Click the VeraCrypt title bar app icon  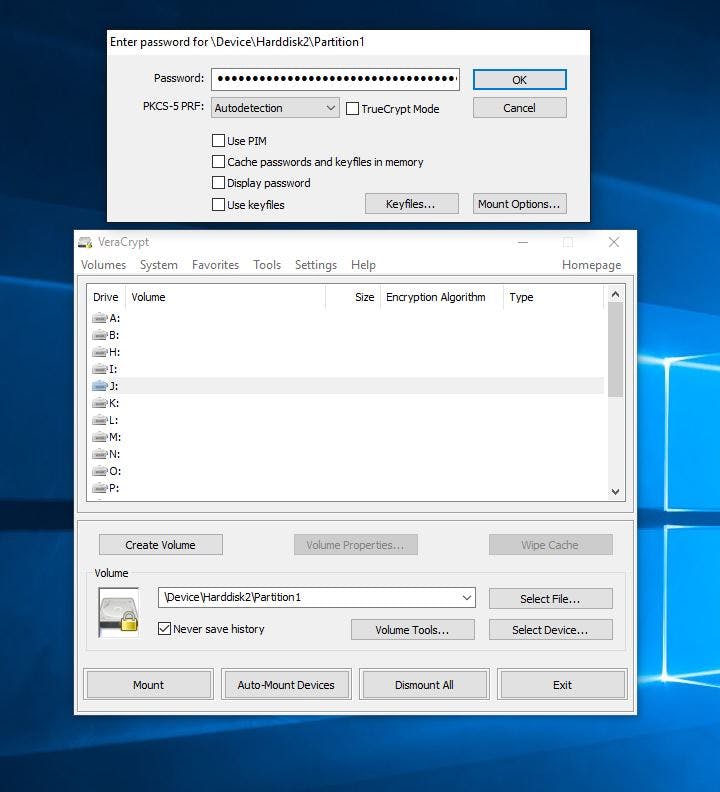pyautogui.click(x=86, y=242)
